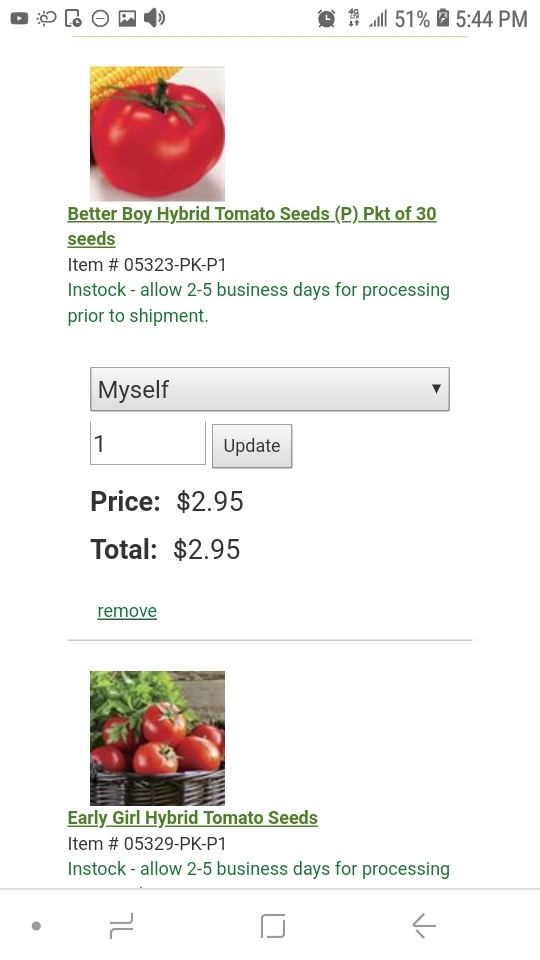Image resolution: width=540 pixels, height=960 pixels.
Task: Click the Update quantity button
Action: (252, 446)
